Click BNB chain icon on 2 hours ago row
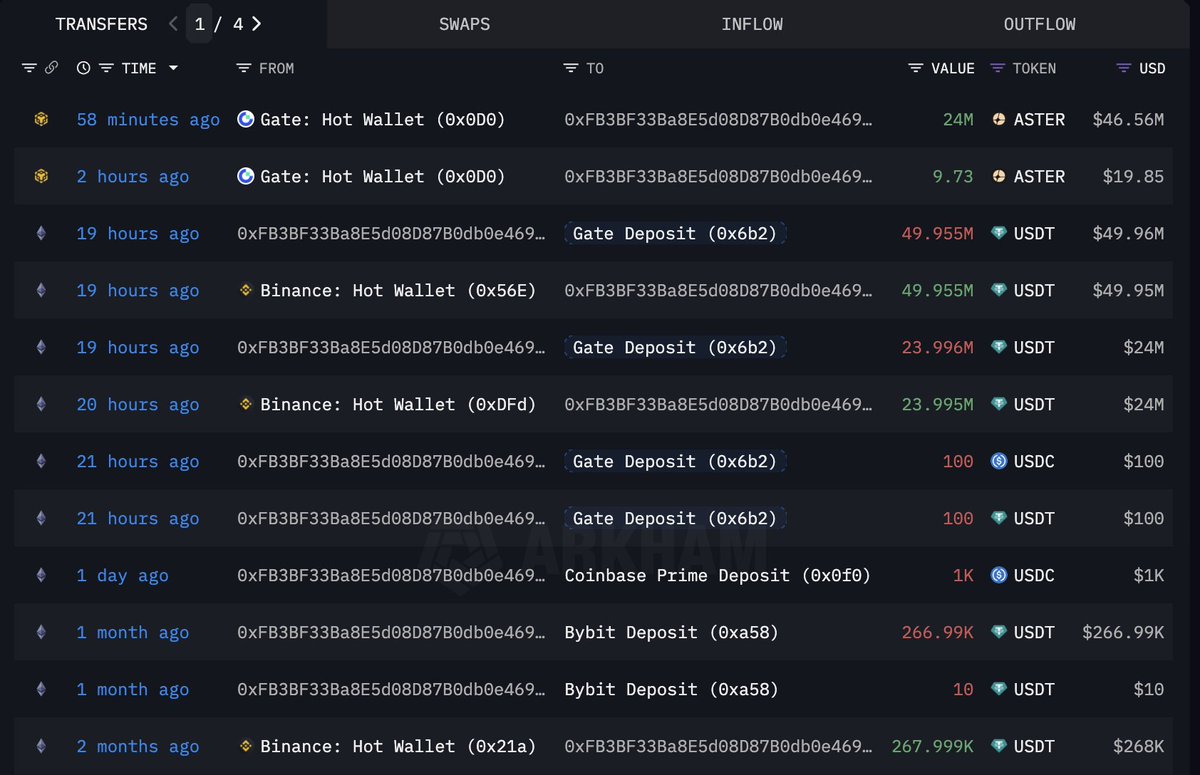The height and width of the screenshot is (775, 1200). pos(41,176)
